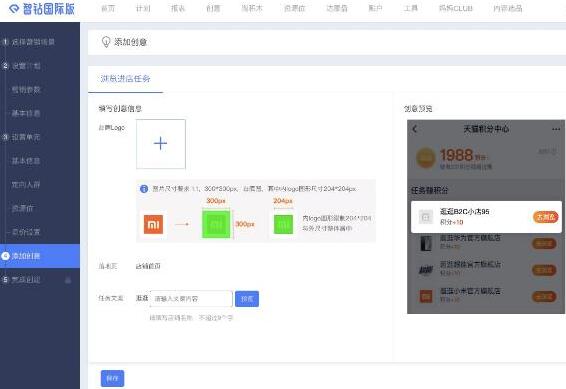The image size is (566, 389).
Task: Click the blue button beside the text field
Action: click(x=247, y=299)
